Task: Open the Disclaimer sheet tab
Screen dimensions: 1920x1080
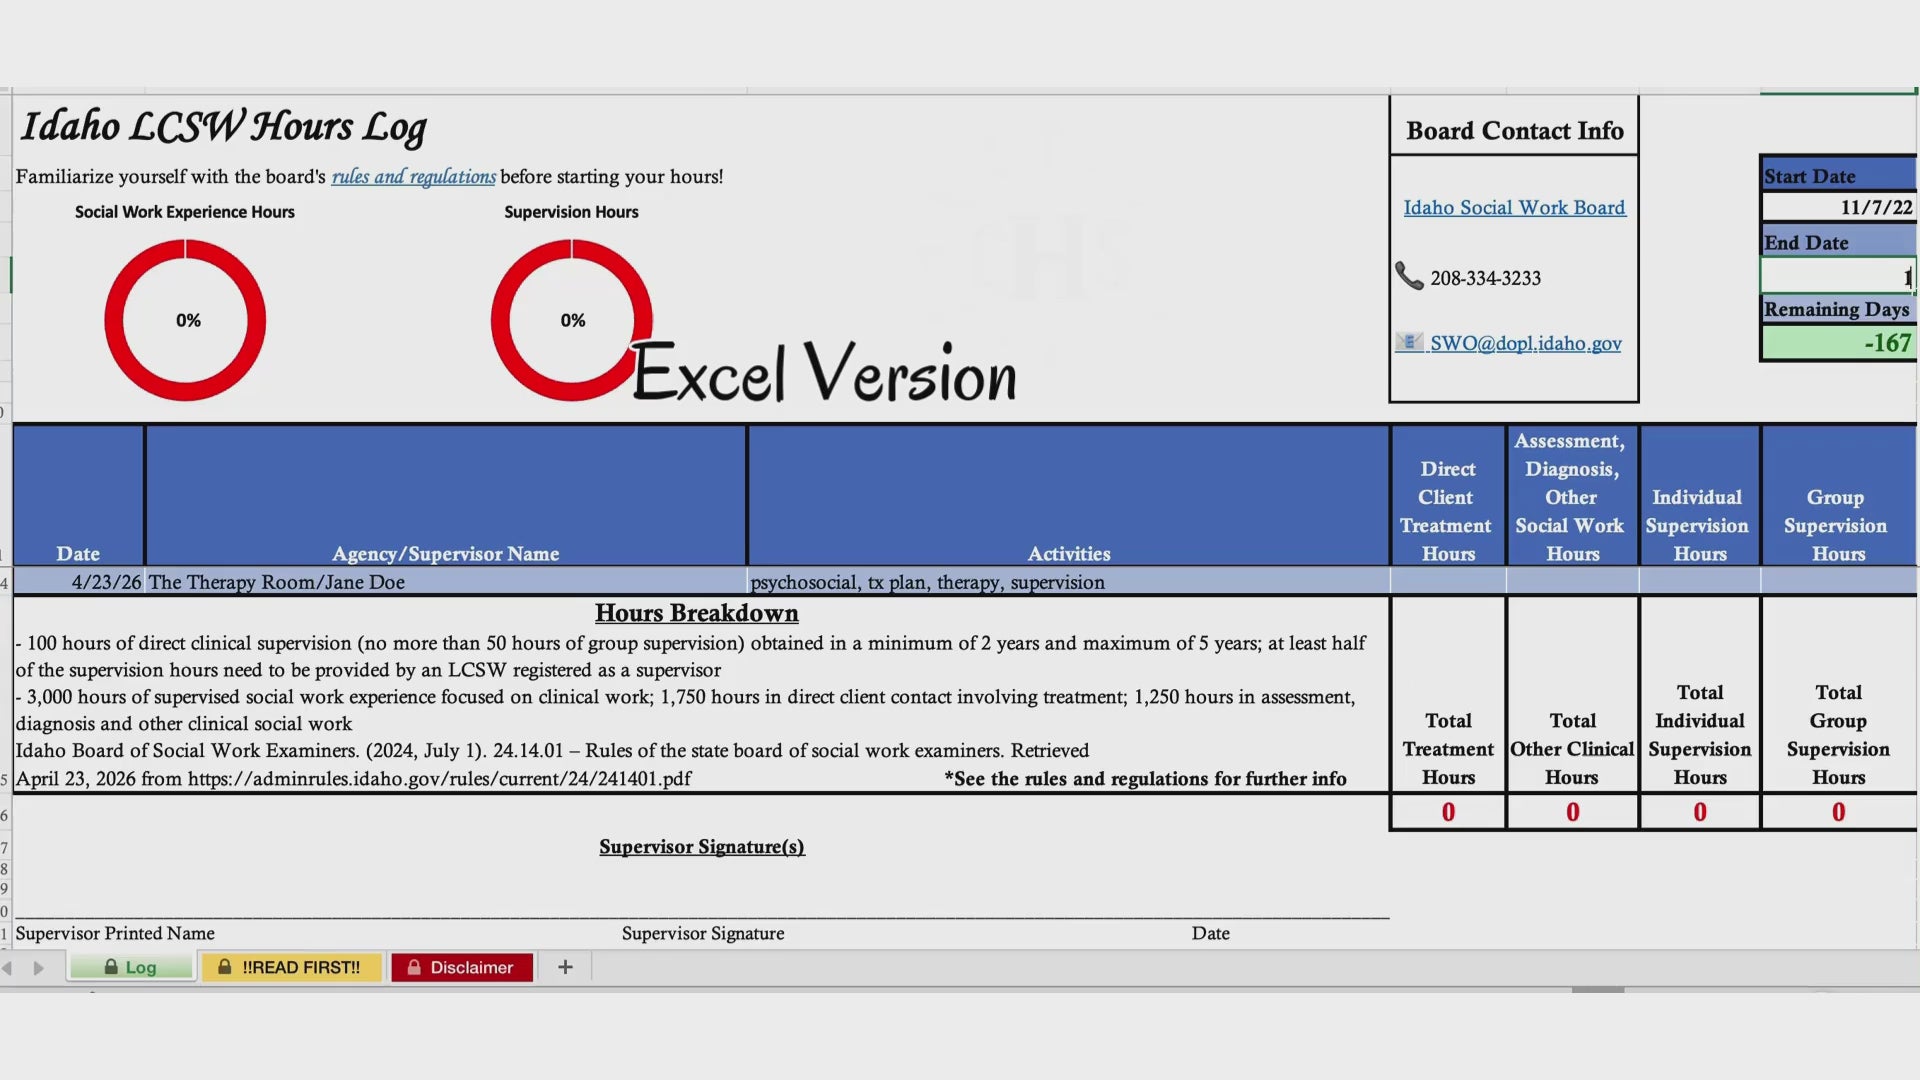Action: 461,967
